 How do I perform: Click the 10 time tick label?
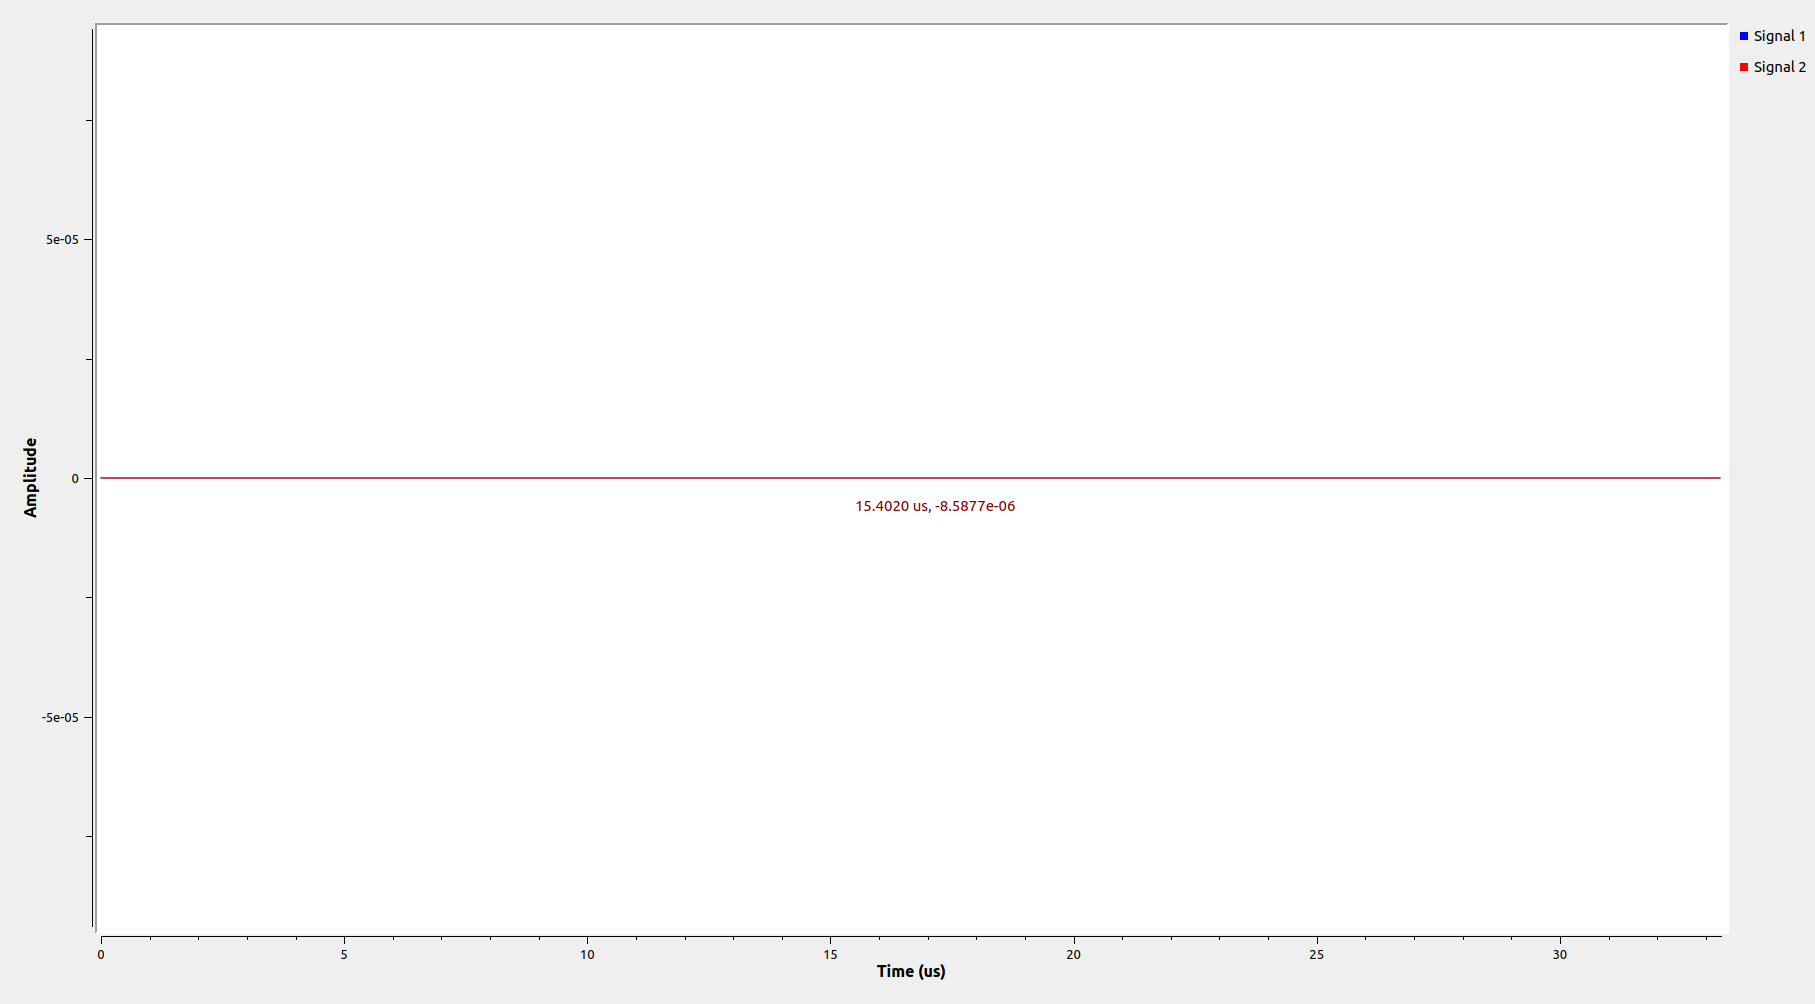(587, 955)
